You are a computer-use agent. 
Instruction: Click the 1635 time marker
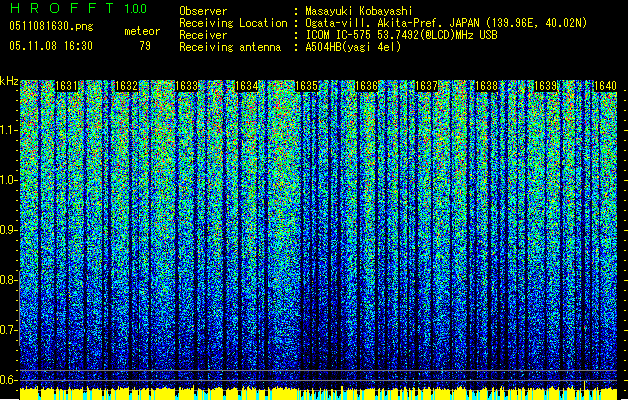(306, 86)
